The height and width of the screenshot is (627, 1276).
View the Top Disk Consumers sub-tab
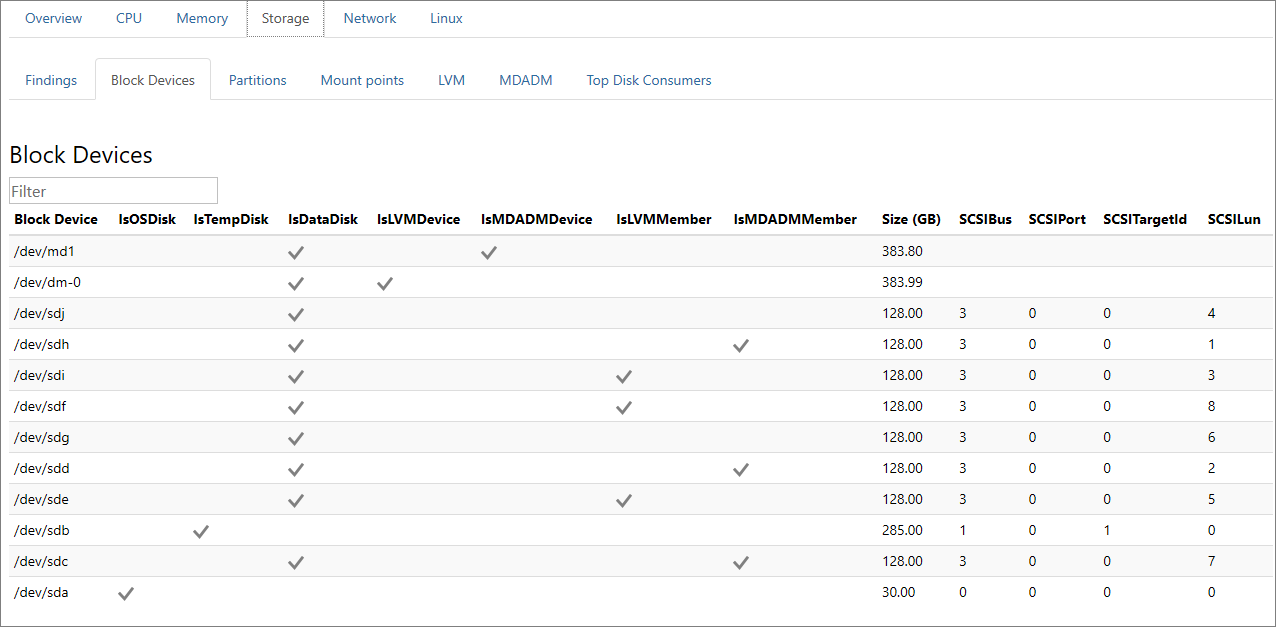648,79
